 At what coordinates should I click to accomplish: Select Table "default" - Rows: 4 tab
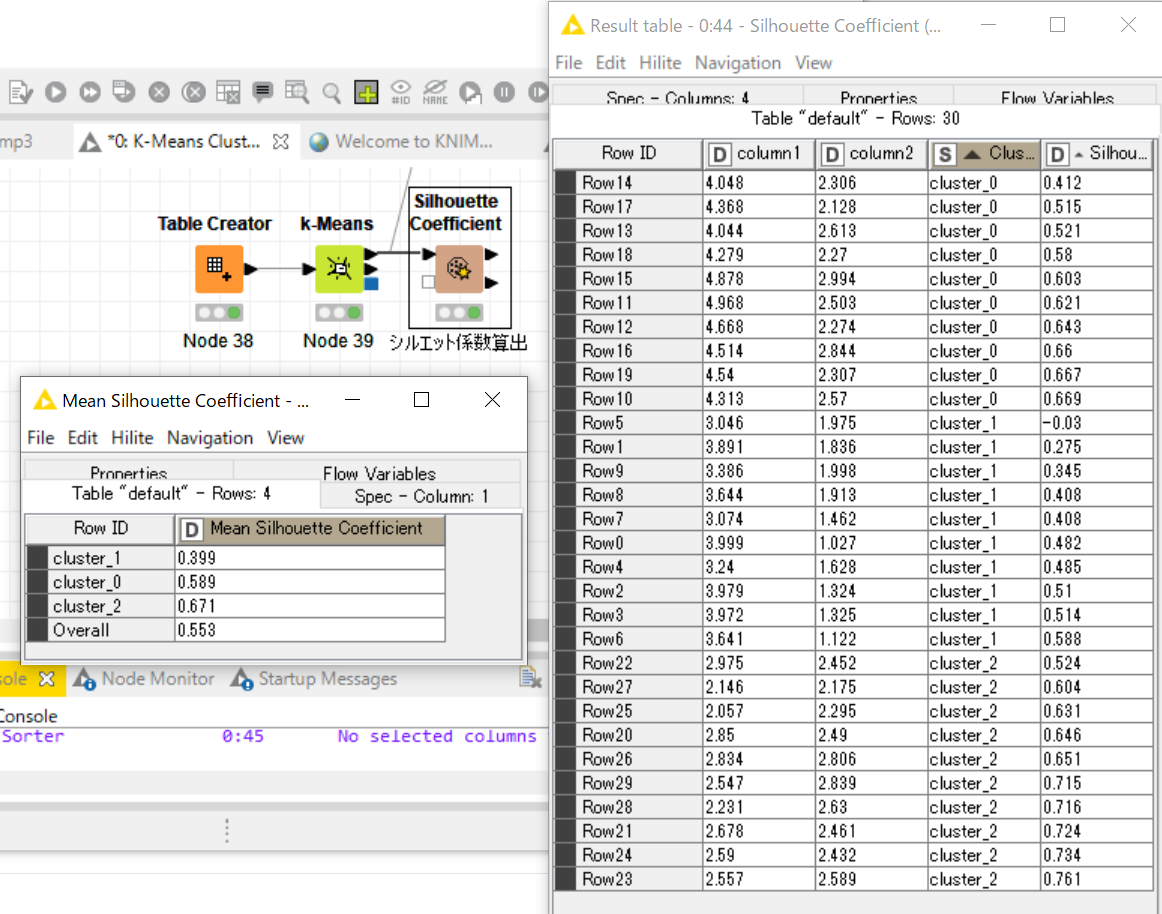(x=171, y=494)
